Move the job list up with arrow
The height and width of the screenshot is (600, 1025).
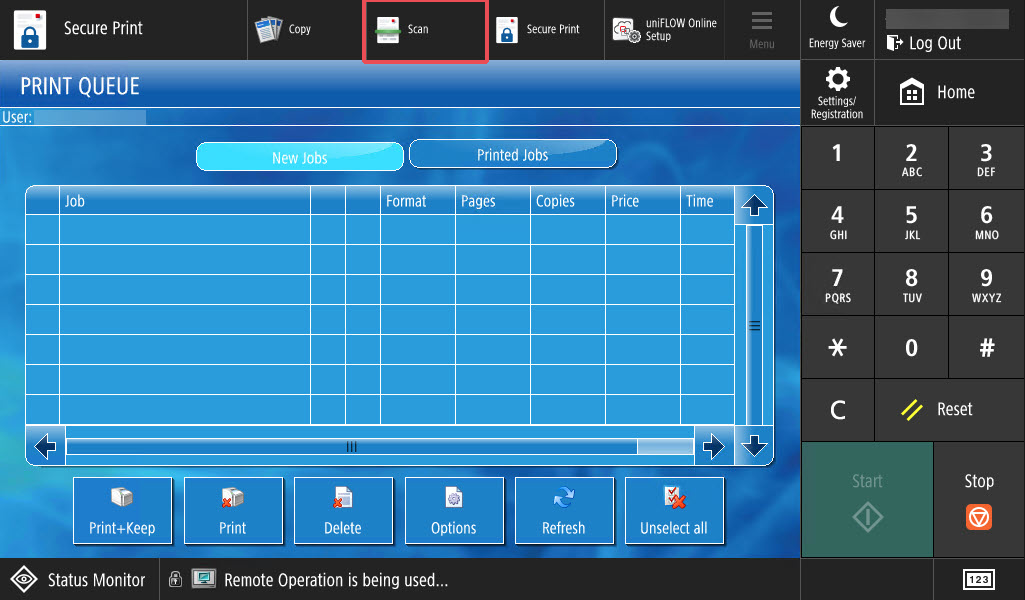754,206
